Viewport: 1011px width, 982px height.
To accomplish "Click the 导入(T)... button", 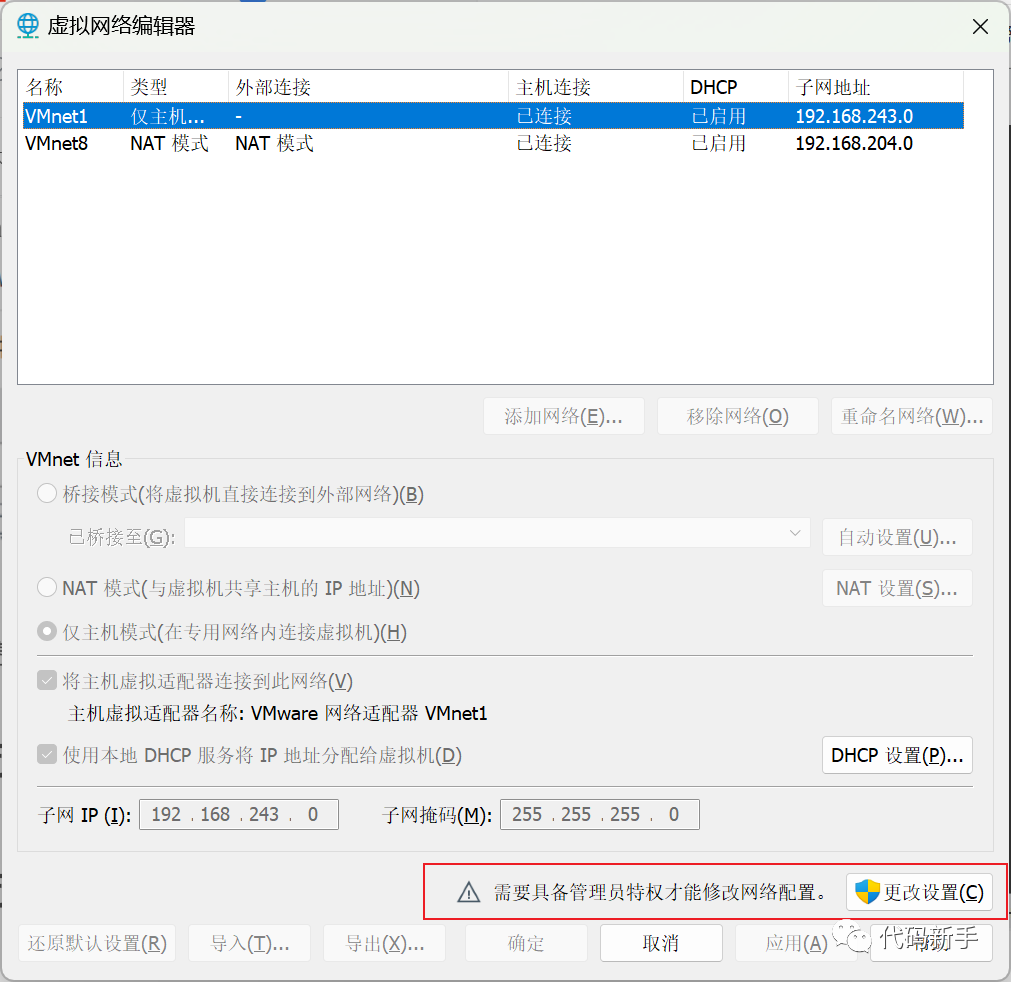I will coord(250,943).
